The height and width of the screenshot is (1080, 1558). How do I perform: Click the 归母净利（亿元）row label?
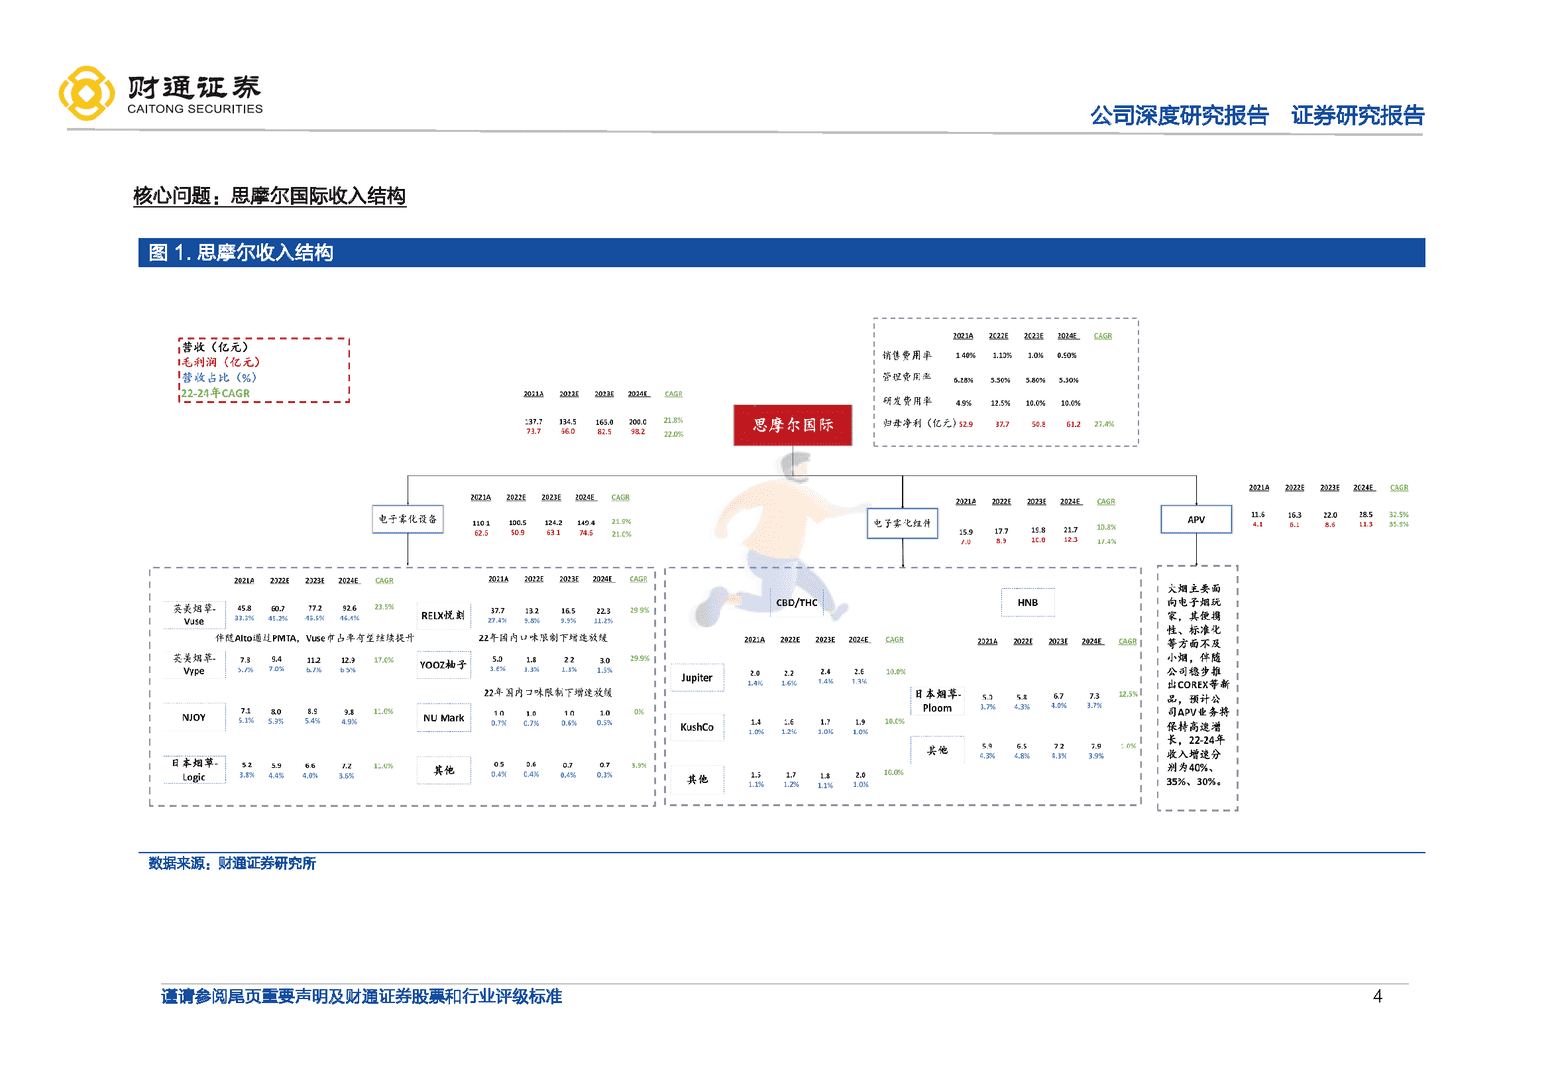click(x=920, y=423)
